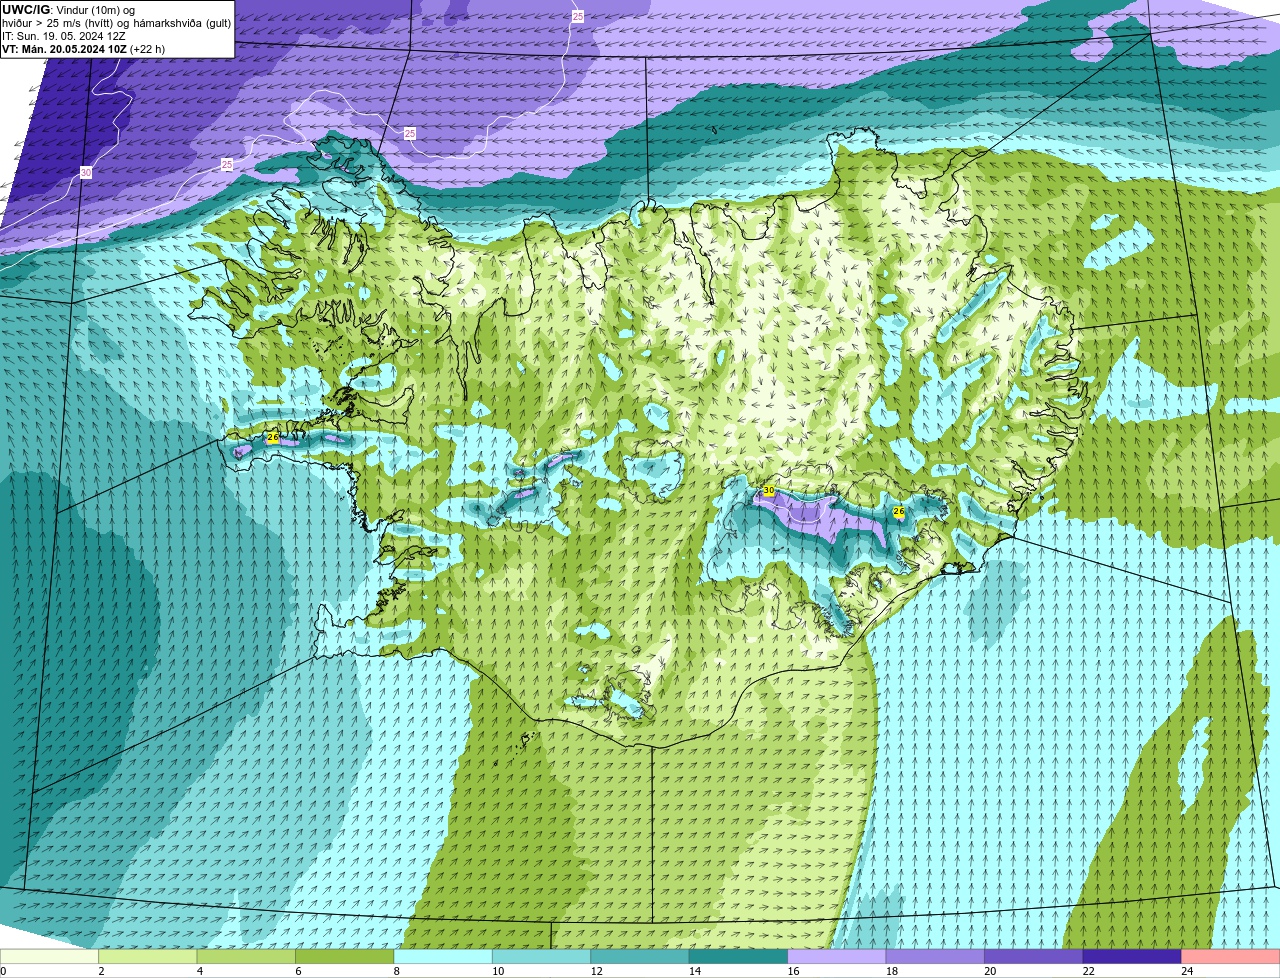The image size is (1280, 978).
Task: Click the yellow '26' marker east of the glacier
Action: pos(898,511)
